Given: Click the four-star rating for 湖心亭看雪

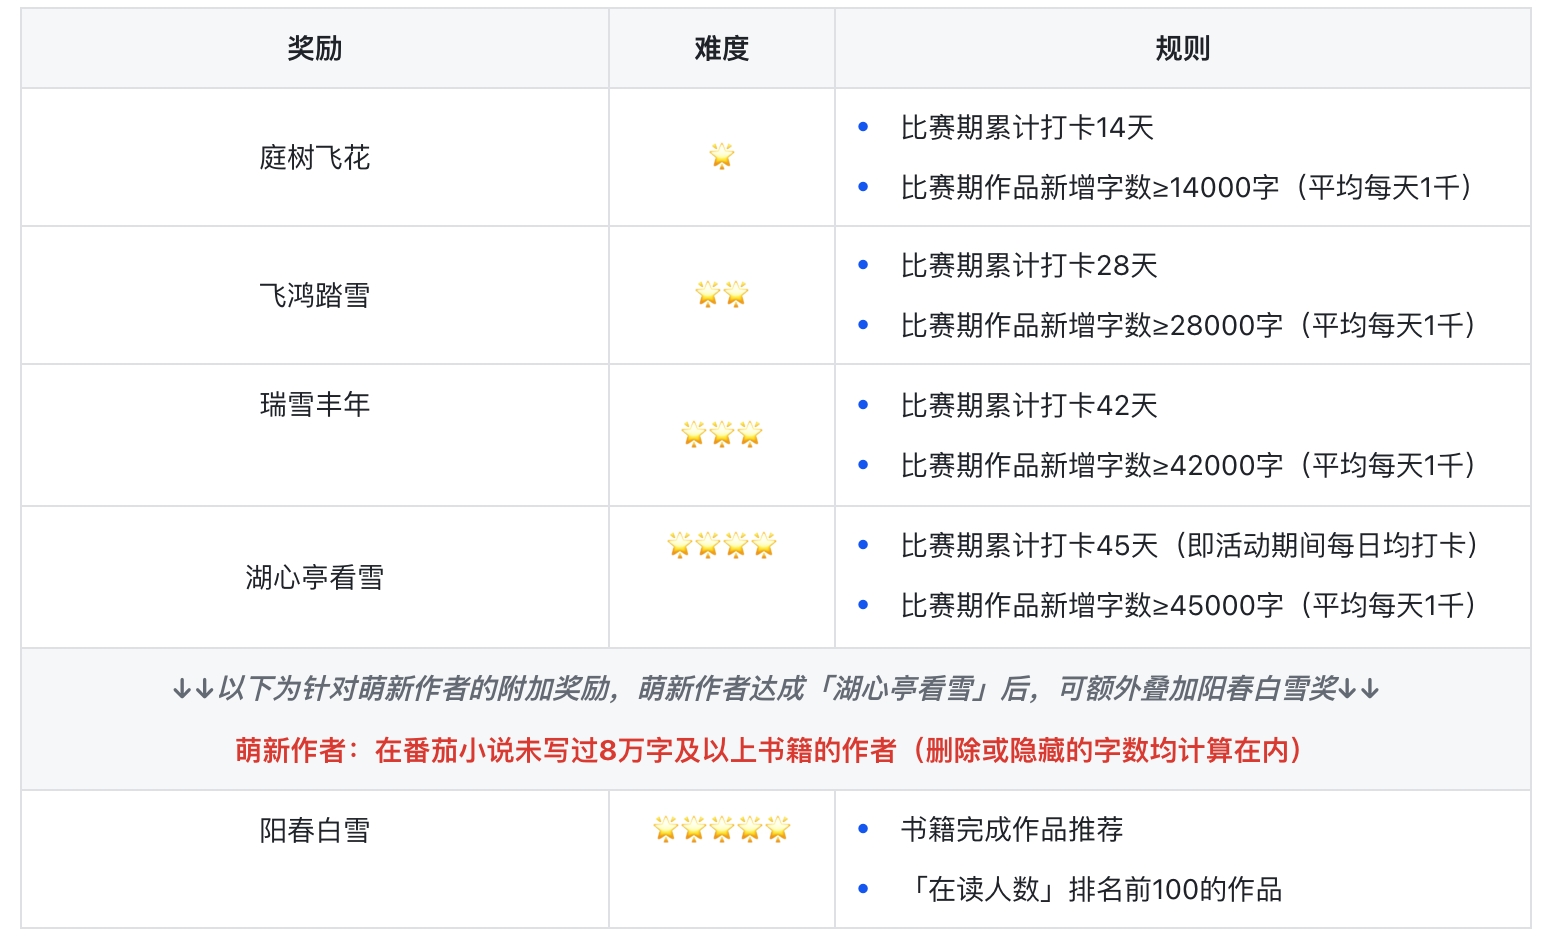Looking at the screenshot, I should click(x=721, y=545).
